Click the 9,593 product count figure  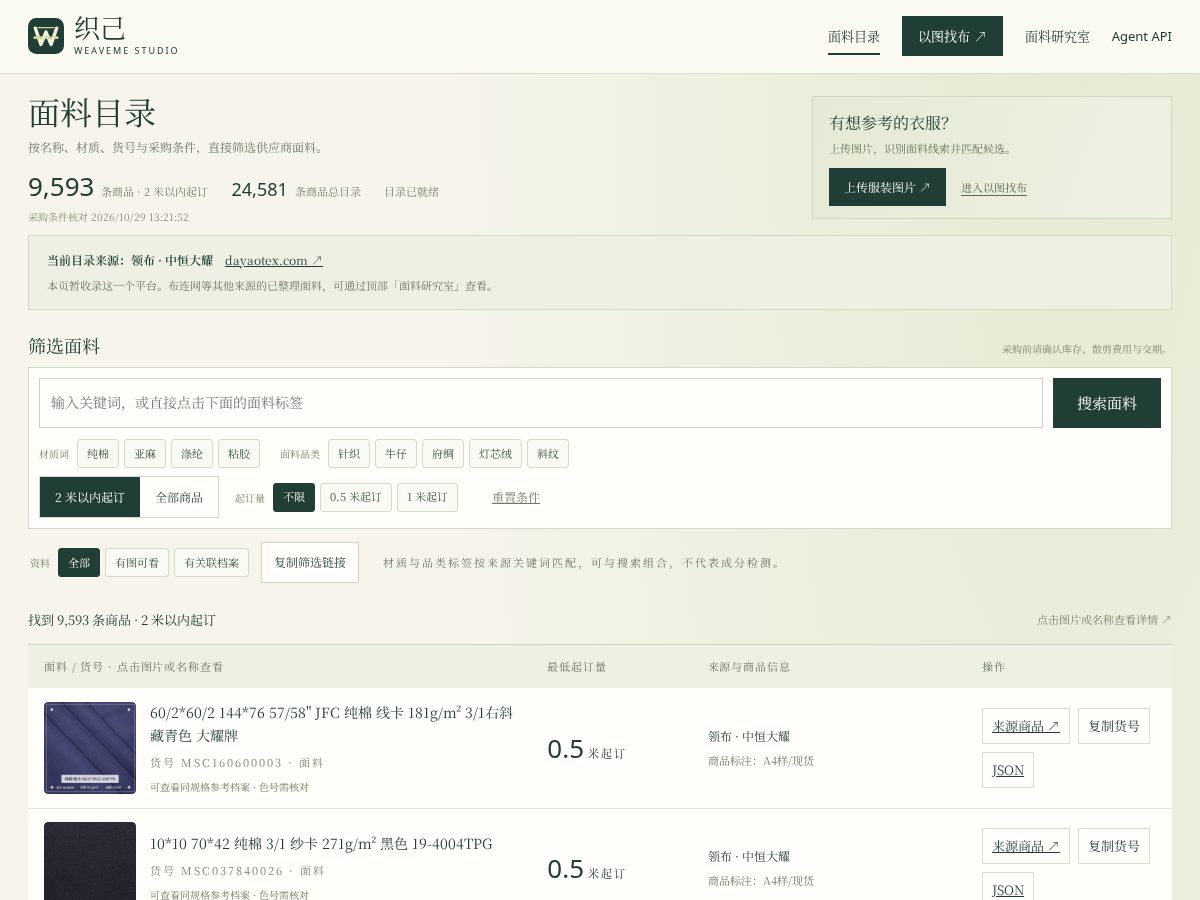coord(61,188)
